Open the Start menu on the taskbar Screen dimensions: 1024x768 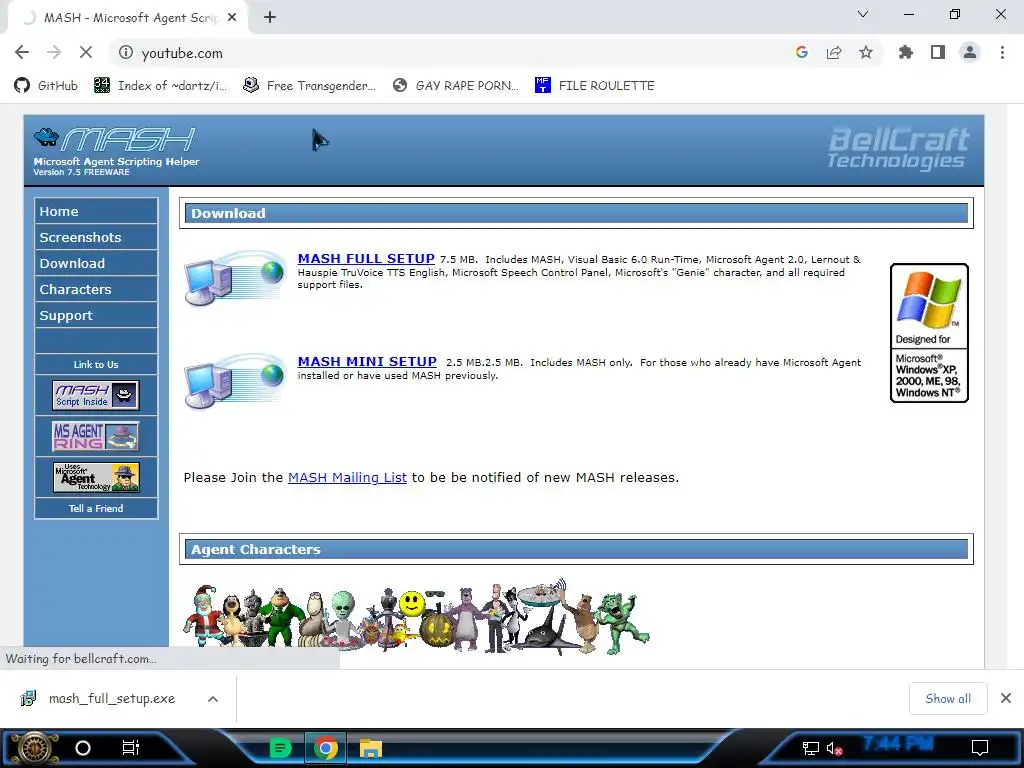coord(34,748)
